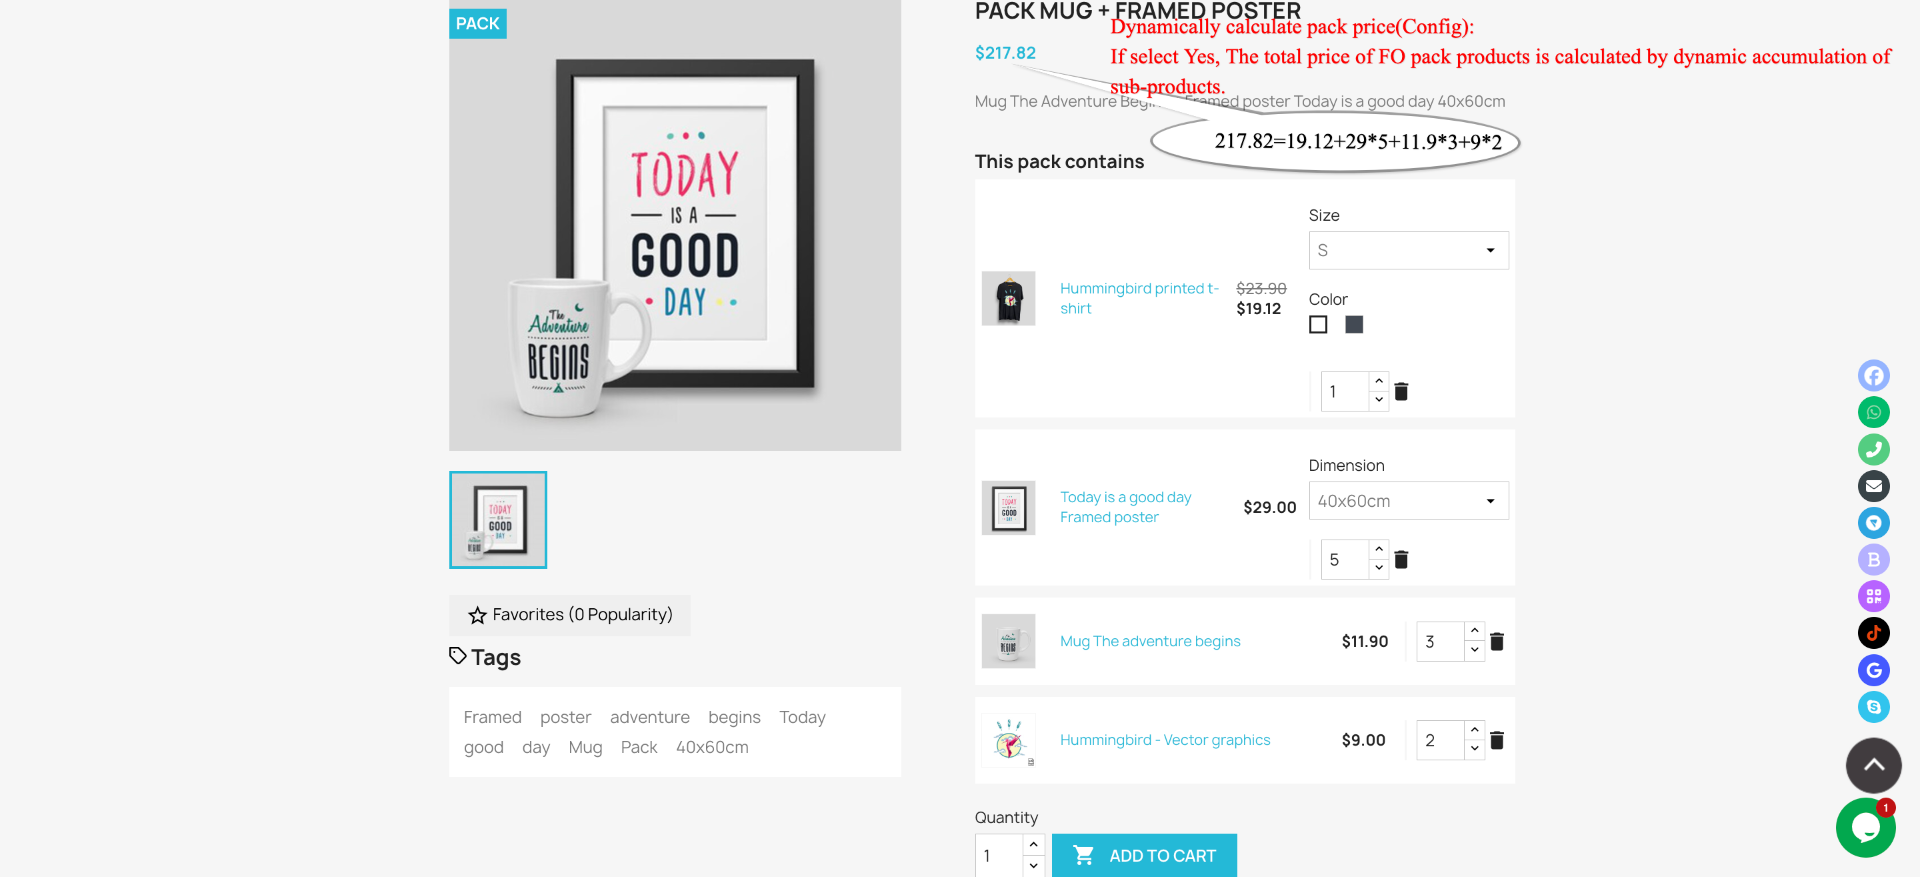
Task: Click the Facebook share icon
Action: (x=1874, y=376)
